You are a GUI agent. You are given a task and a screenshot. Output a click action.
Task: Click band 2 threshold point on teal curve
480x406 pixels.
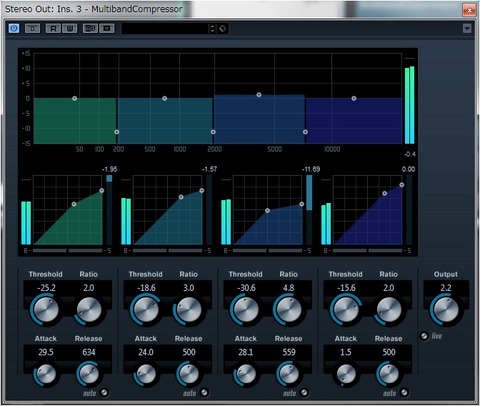(x=181, y=197)
